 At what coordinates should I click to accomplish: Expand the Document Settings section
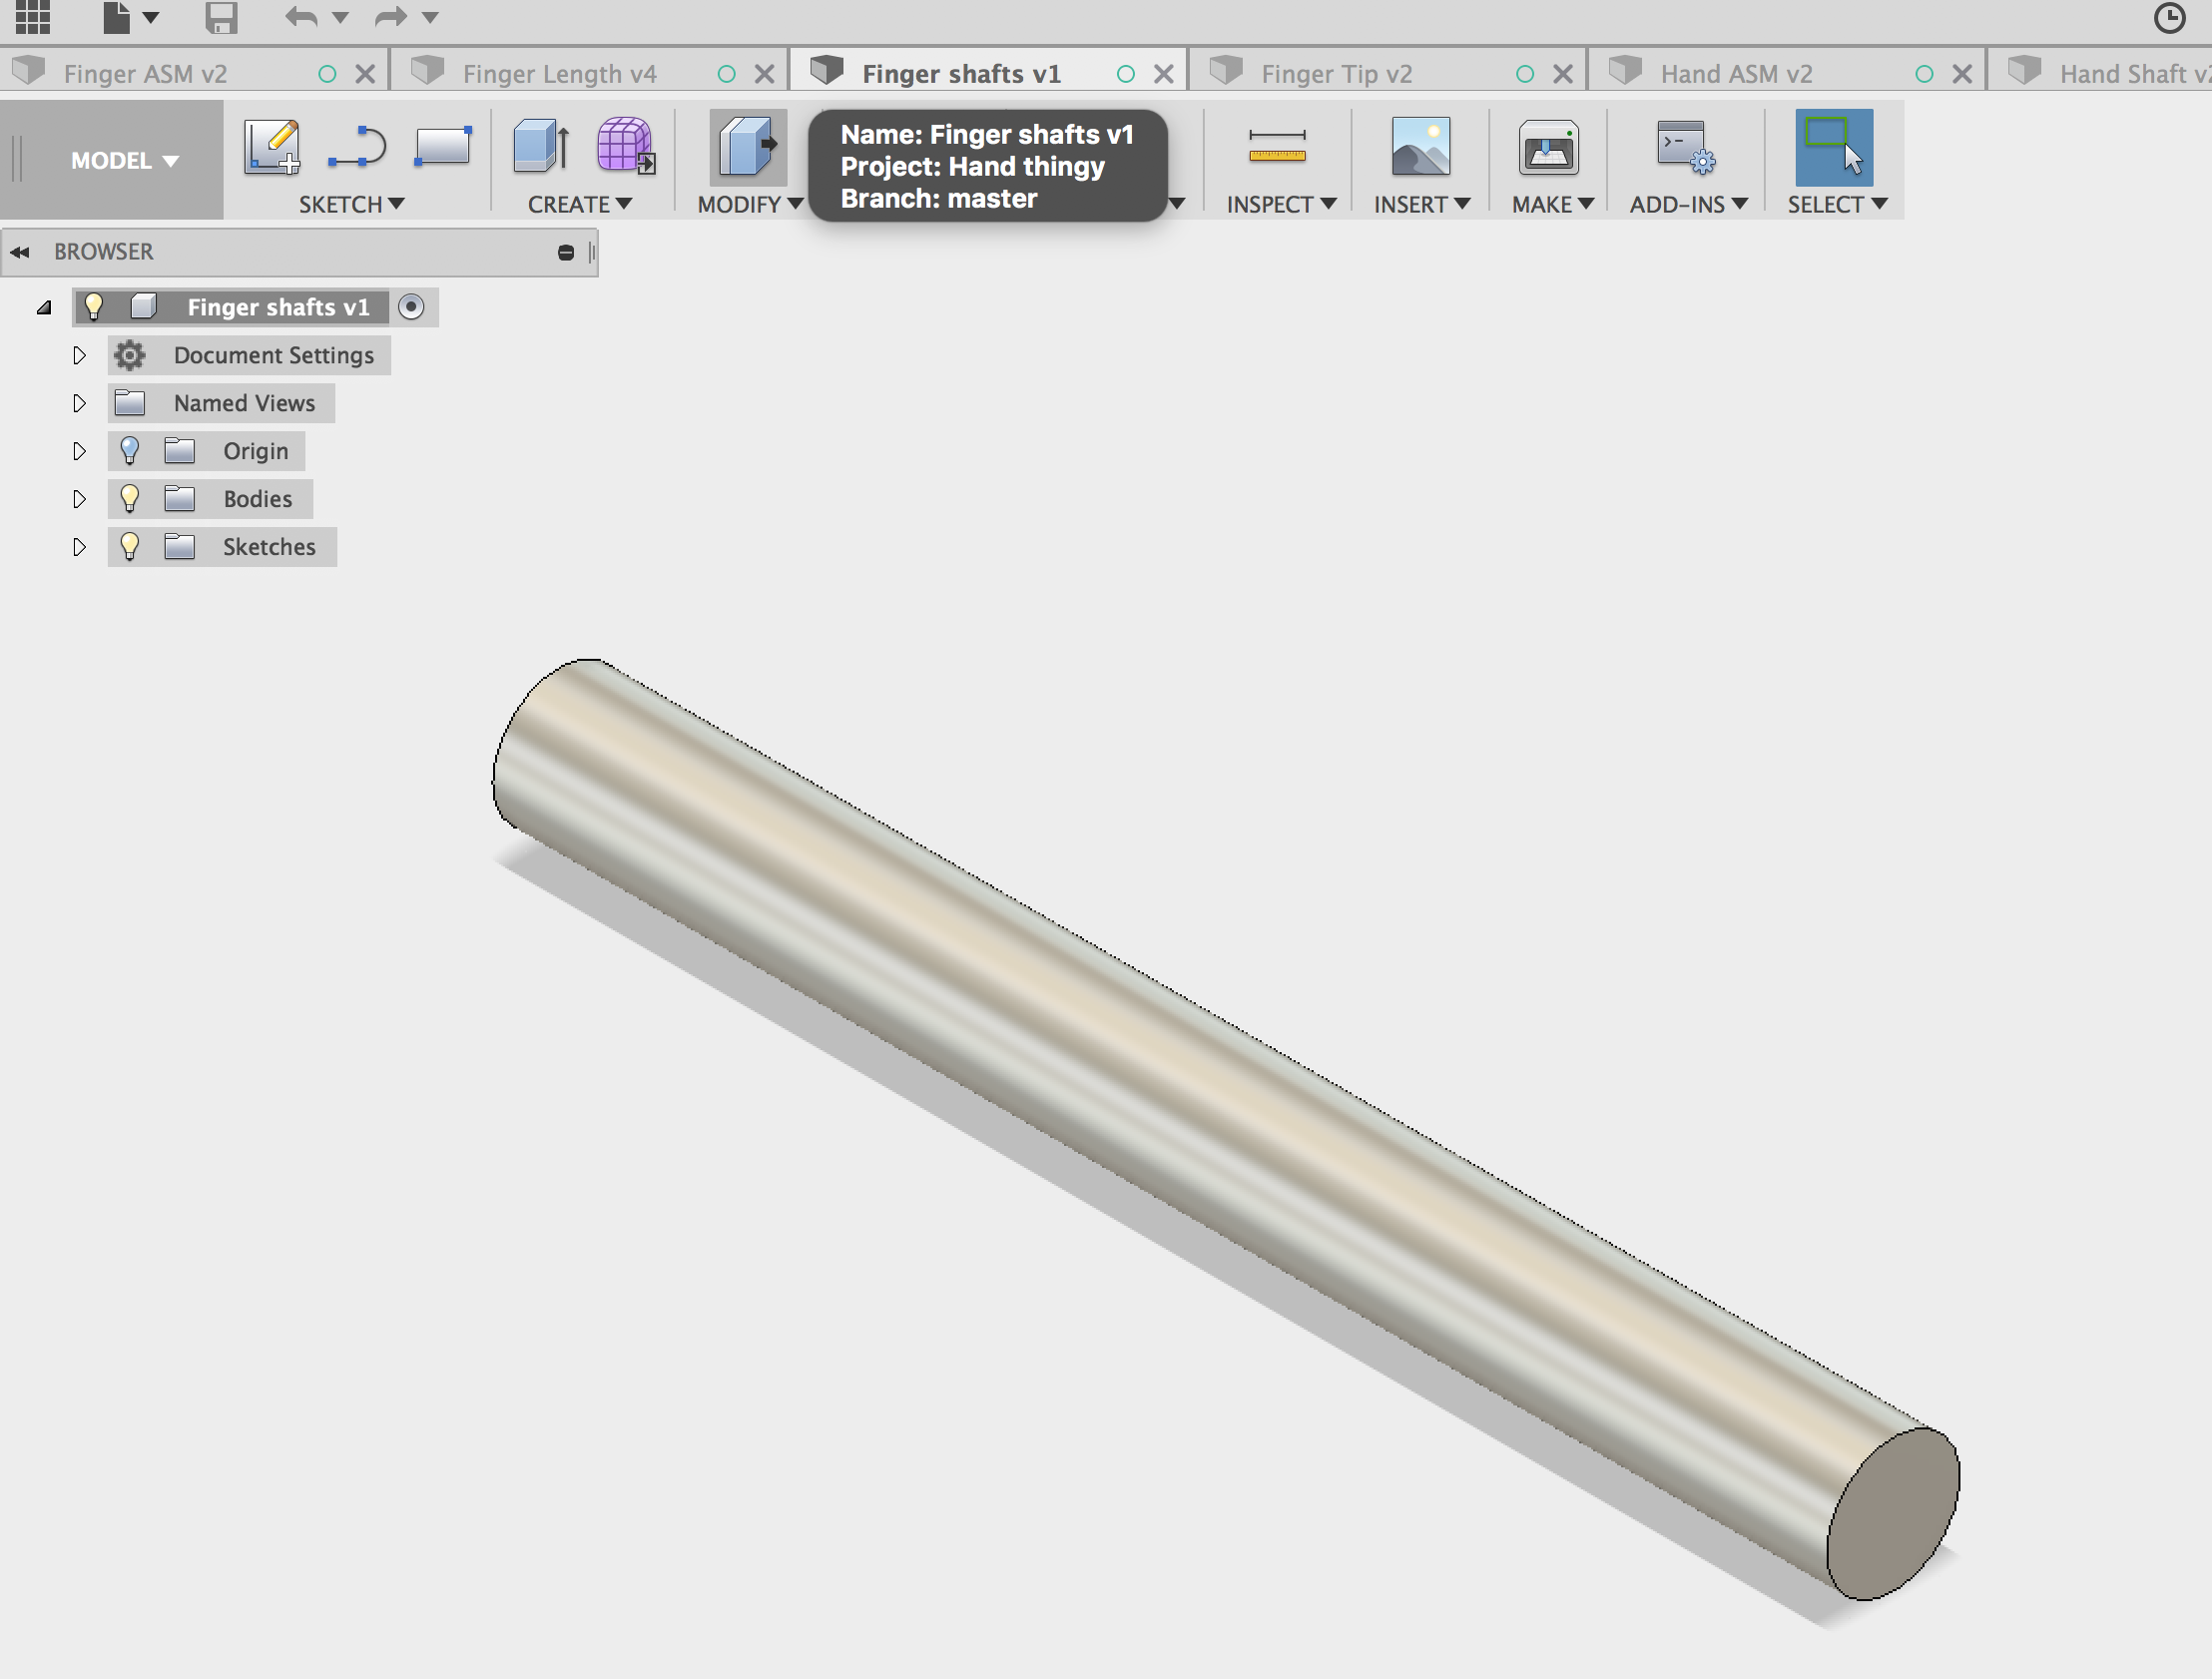click(80, 354)
